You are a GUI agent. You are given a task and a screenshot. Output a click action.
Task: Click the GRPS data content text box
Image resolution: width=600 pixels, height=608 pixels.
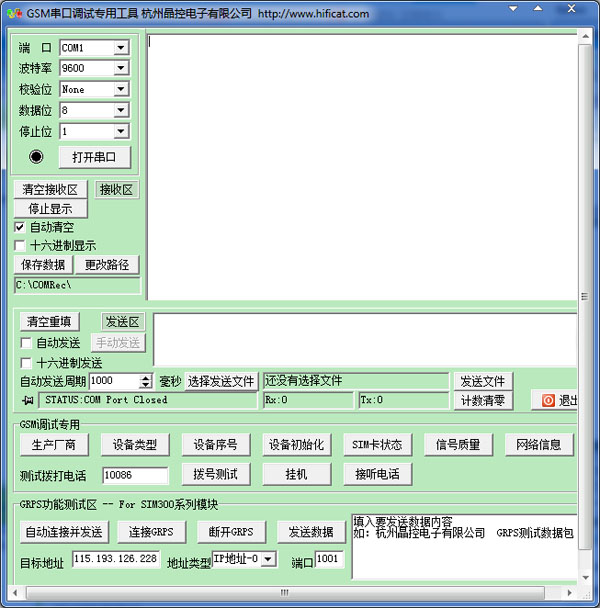tap(464, 547)
